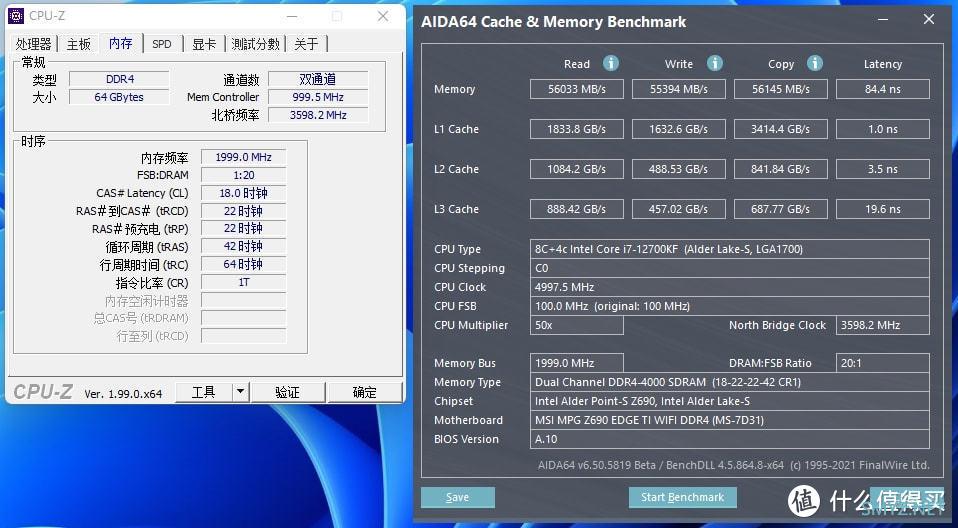Image resolution: width=958 pixels, height=528 pixels.
Task: Click the Memory Read value 56033 MB/s
Action: [577, 89]
